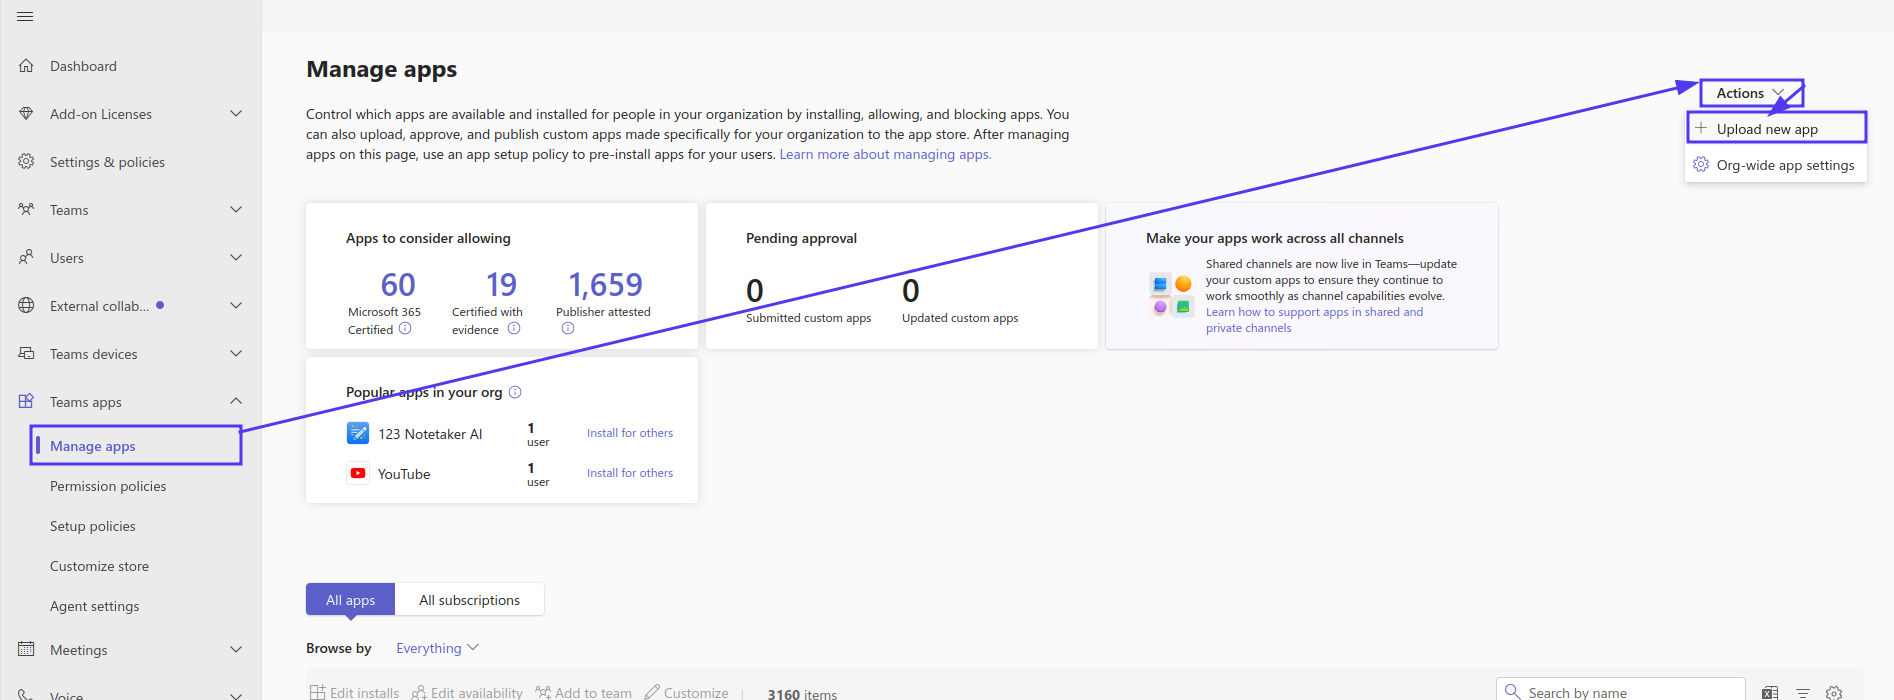Click Install for others for YouTube

point(630,473)
